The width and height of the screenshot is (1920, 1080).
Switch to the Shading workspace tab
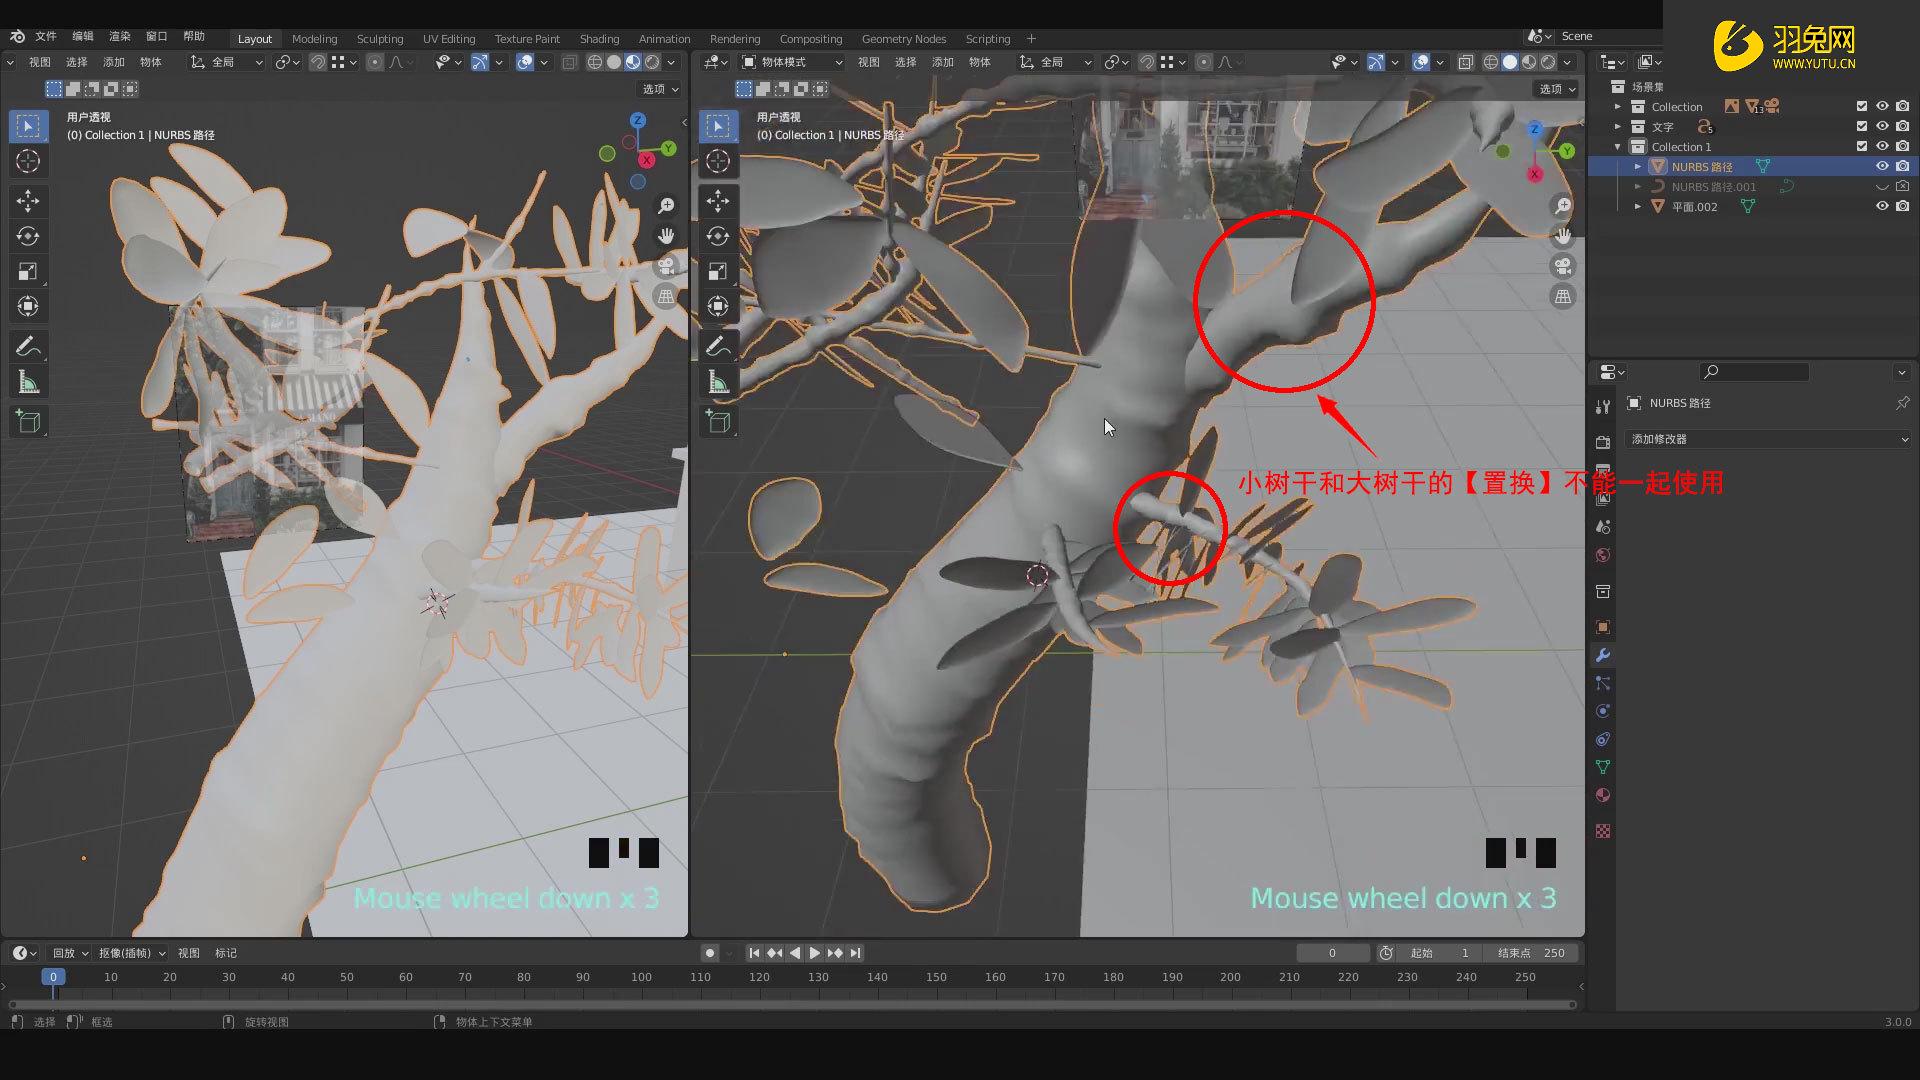pos(599,39)
